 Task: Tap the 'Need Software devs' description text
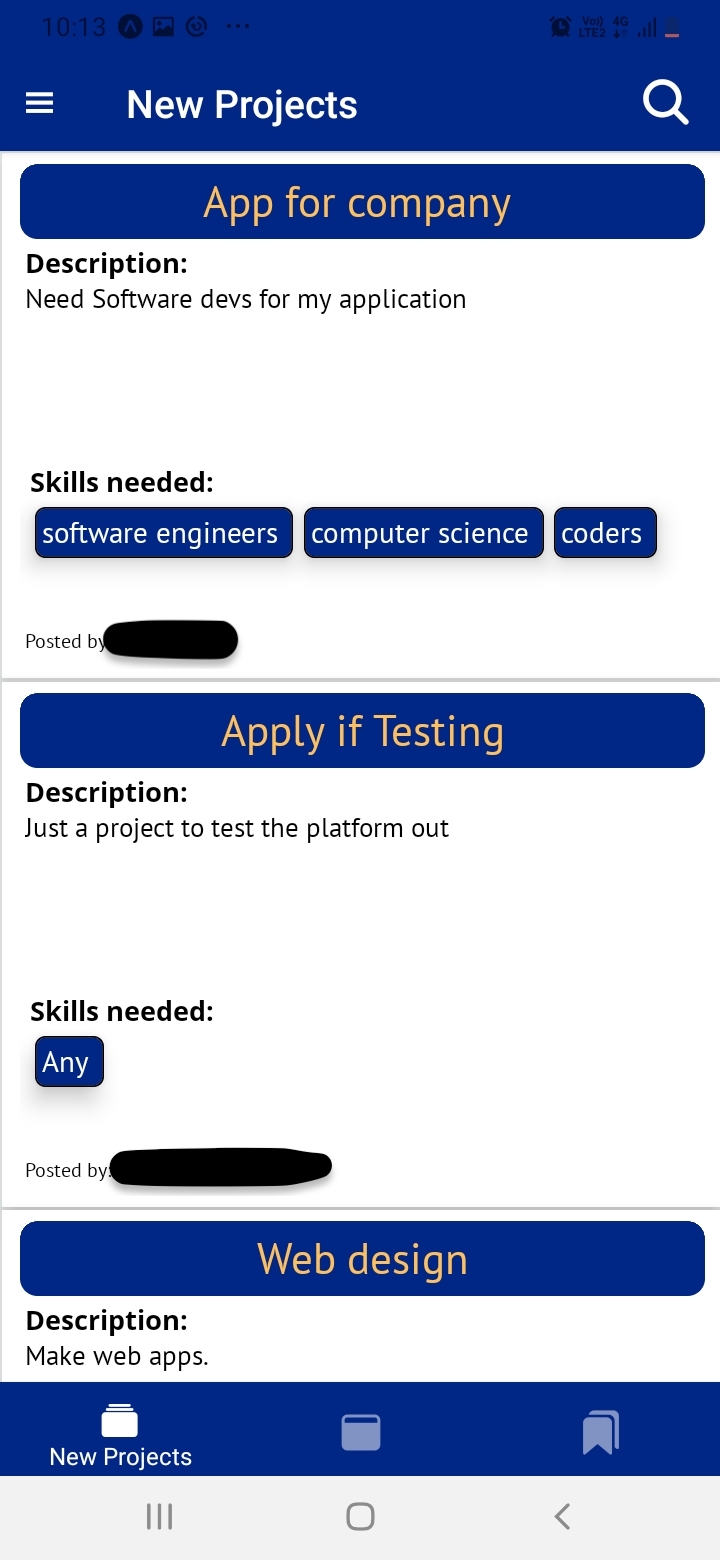coord(246,299)
